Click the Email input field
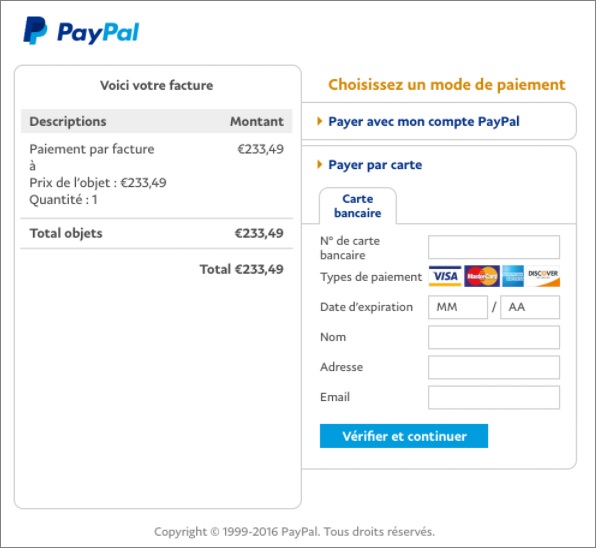 tap(494, 397)
